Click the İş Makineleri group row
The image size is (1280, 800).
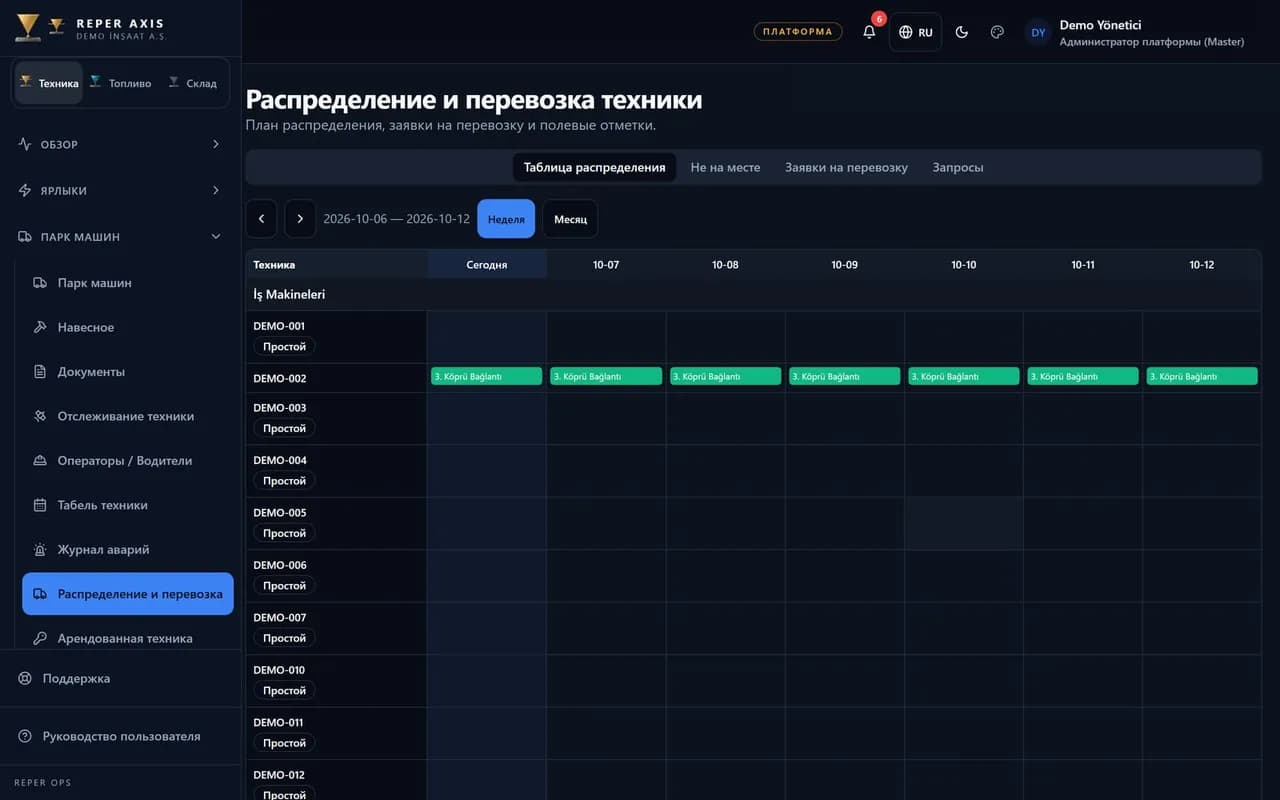point(753,295)
